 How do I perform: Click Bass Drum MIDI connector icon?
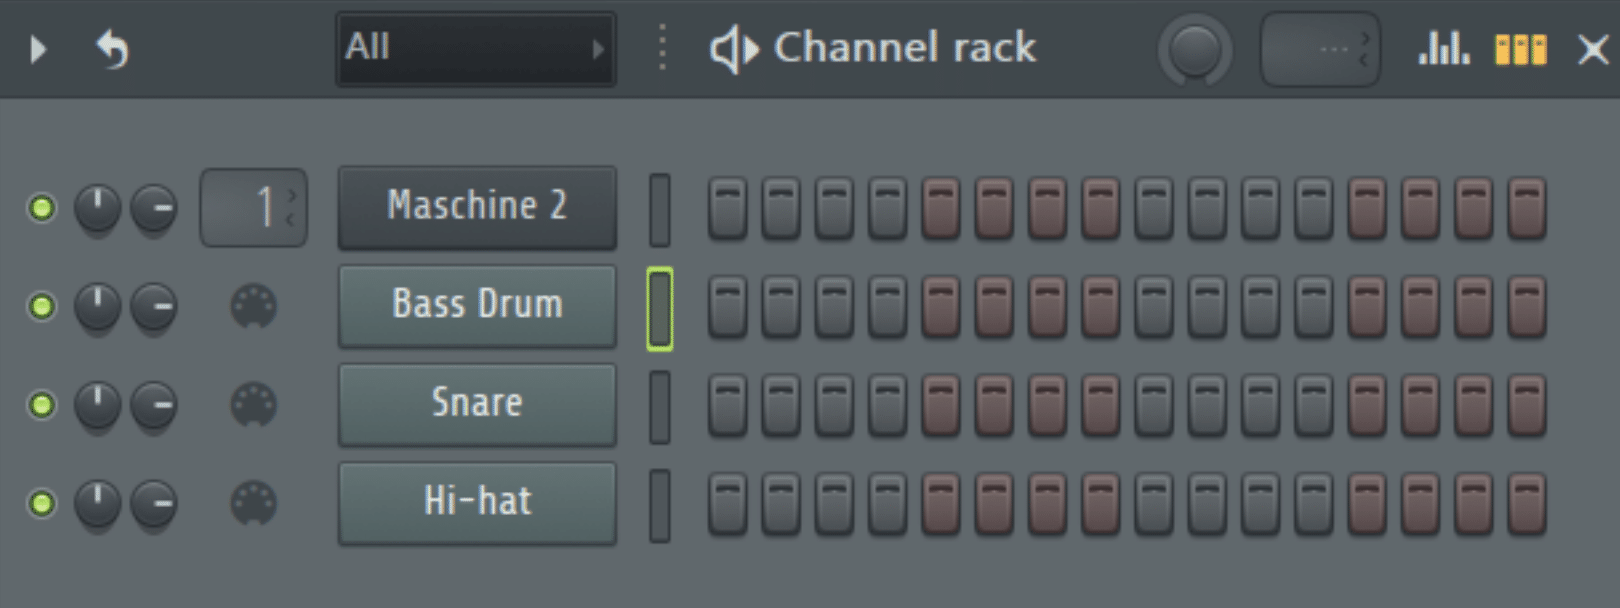[x=253, y=306]
